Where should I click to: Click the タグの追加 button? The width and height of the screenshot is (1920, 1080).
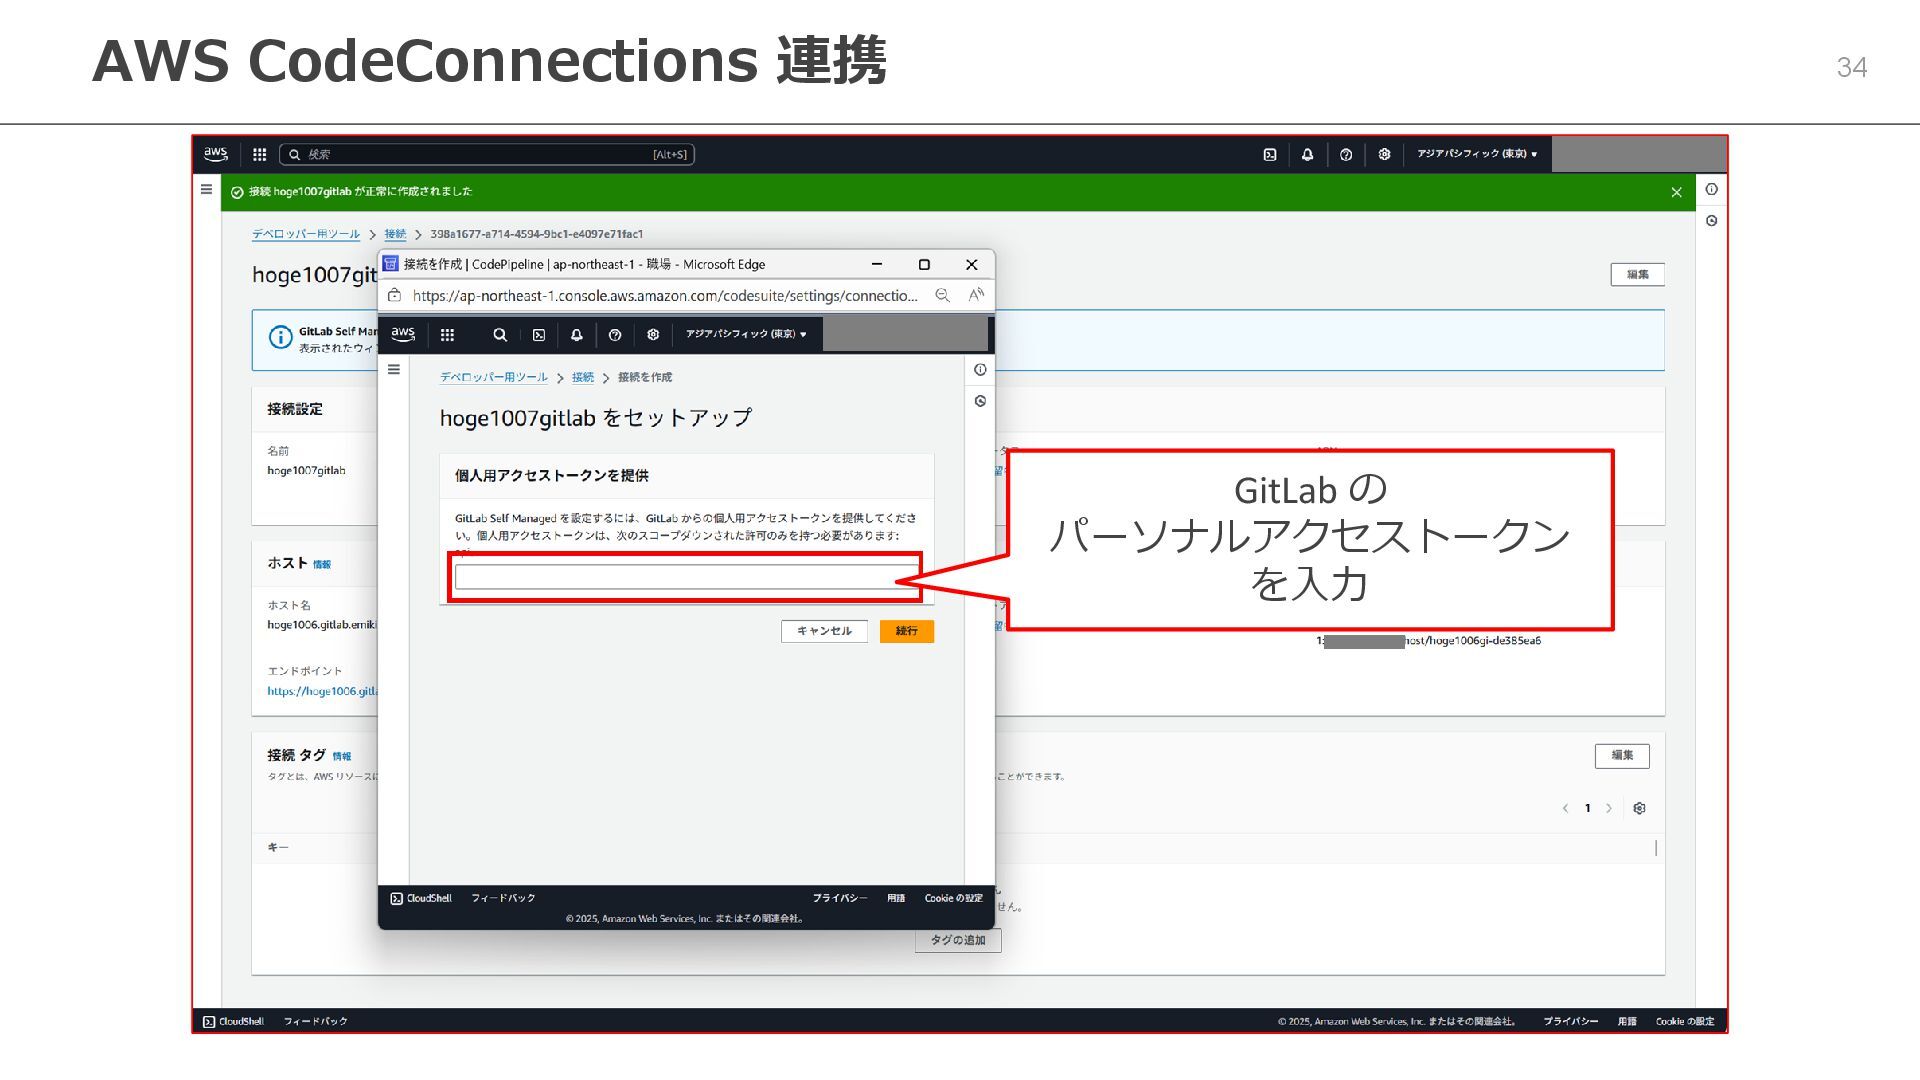(x=957, y=940)
